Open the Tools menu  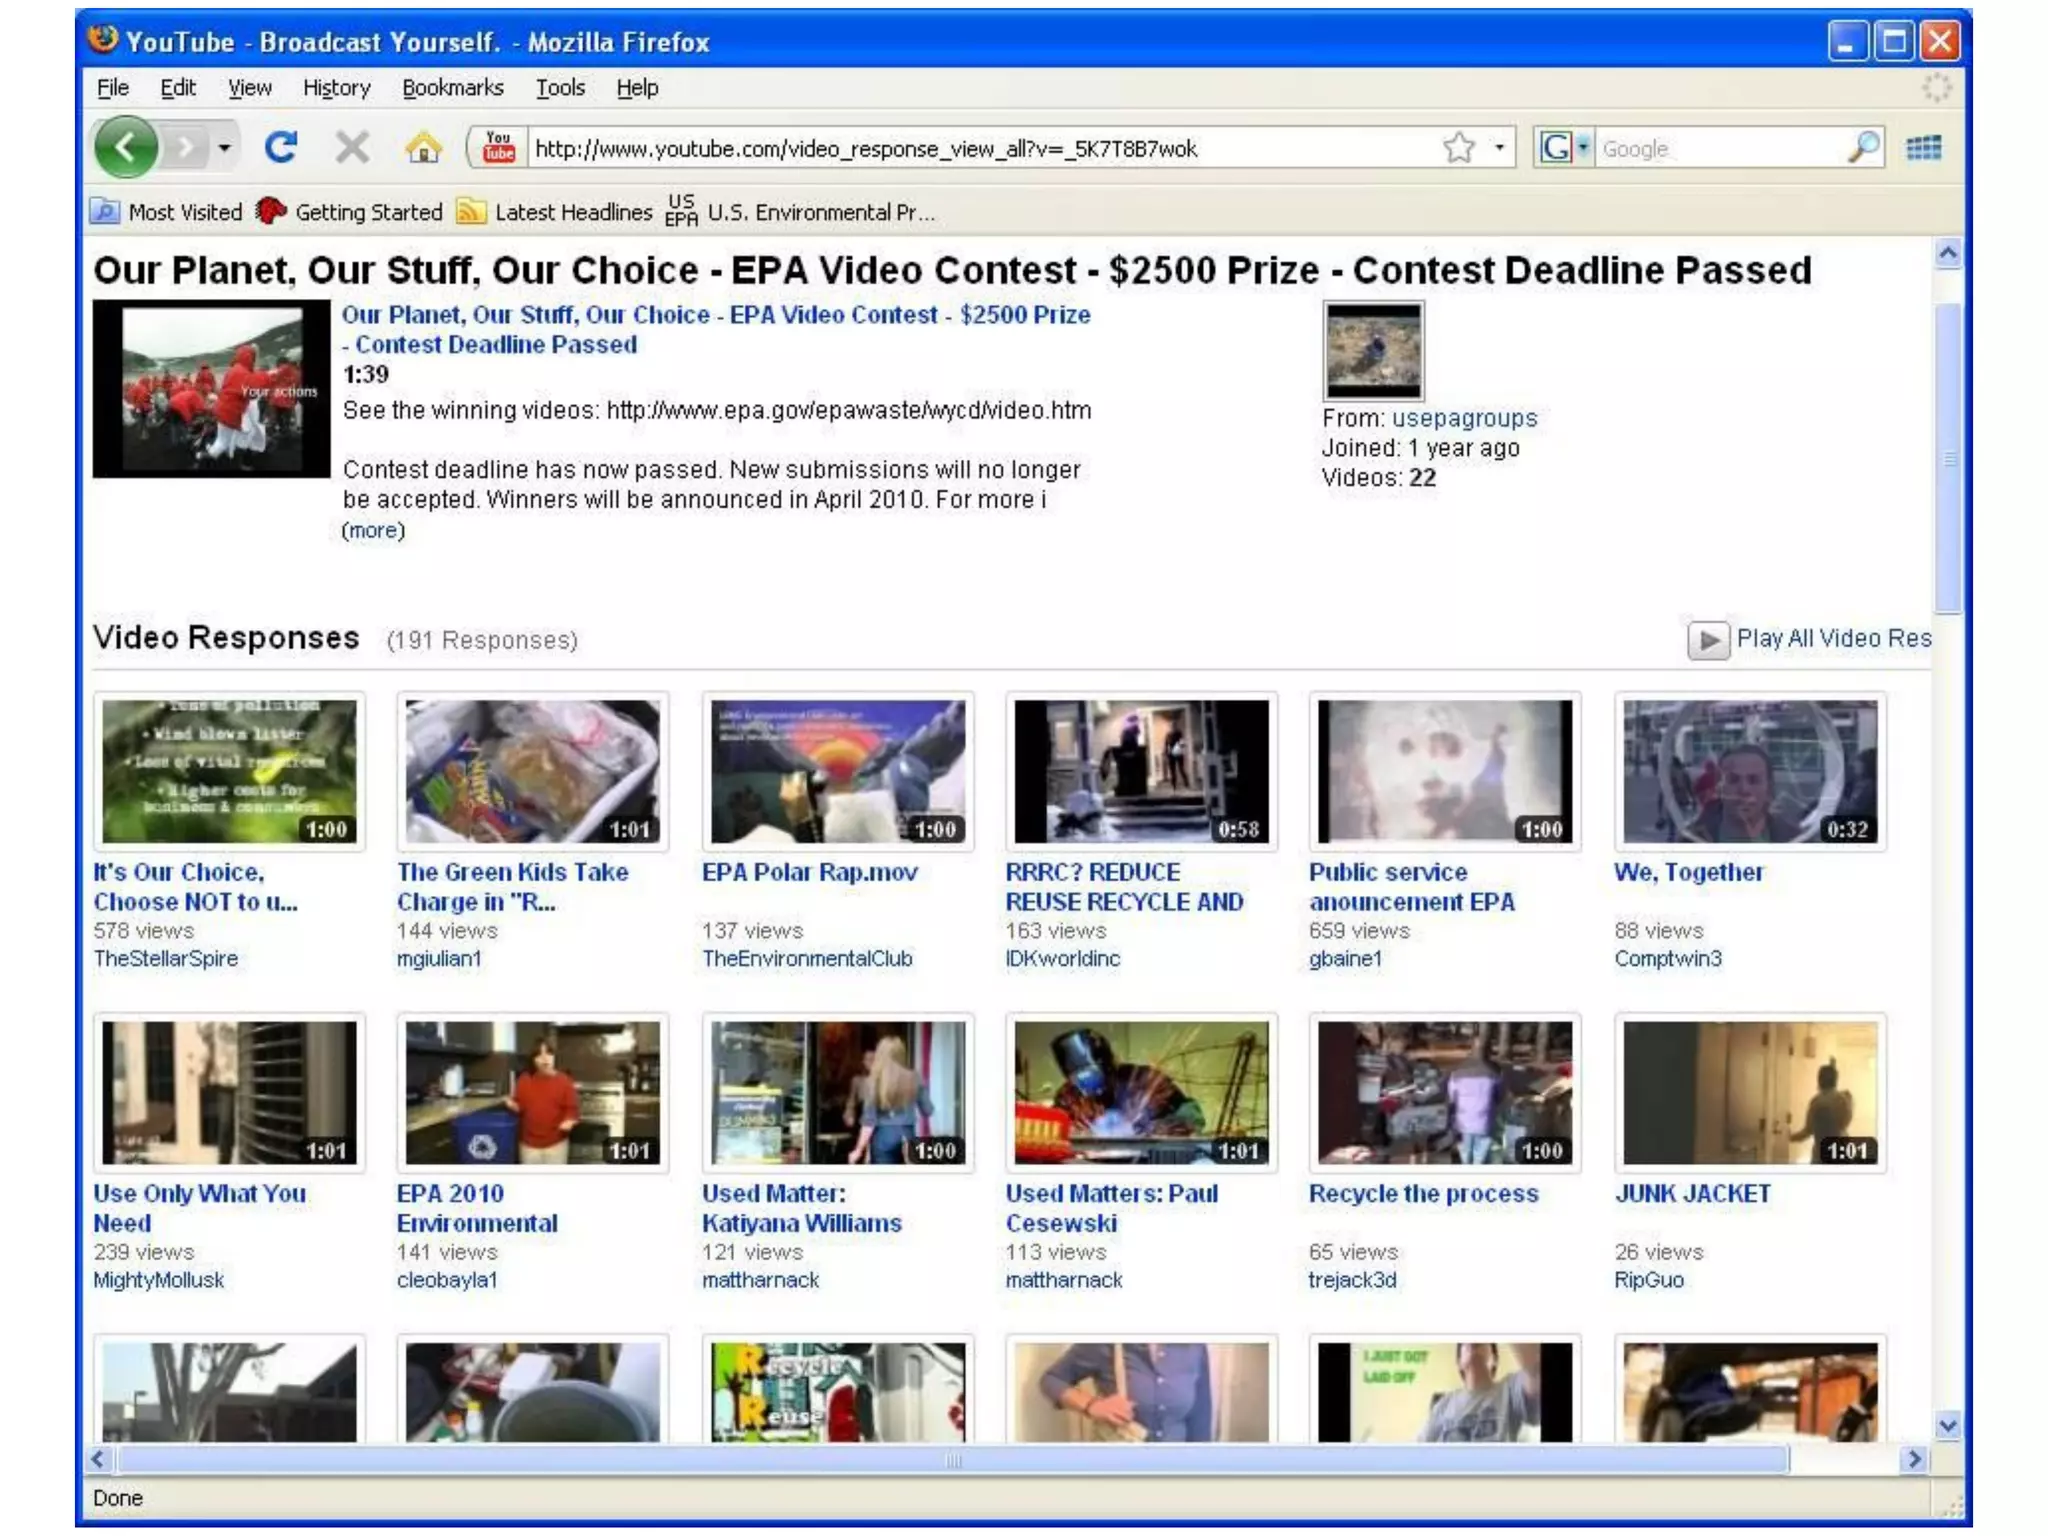pyautogui.click(x=559, y=88)
